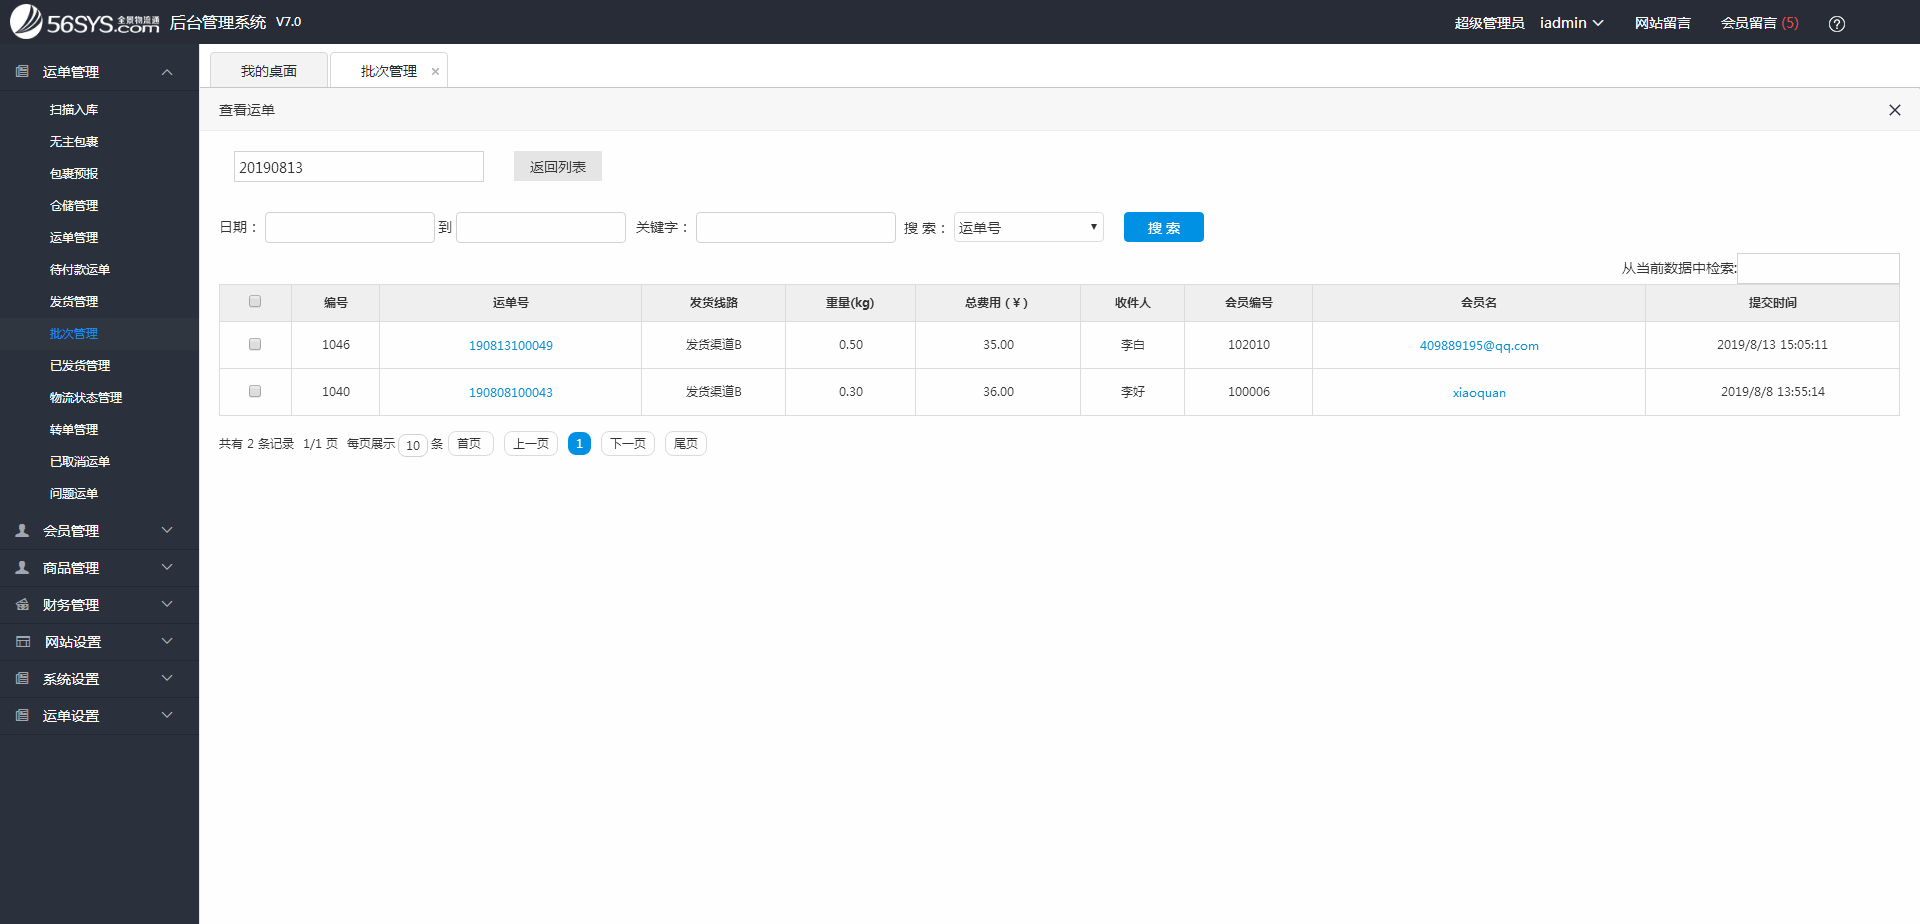The width and height of the screenshot is (1920, 924).
Task: Open the help question-mark icon
Action: [x=1837, y=23]
